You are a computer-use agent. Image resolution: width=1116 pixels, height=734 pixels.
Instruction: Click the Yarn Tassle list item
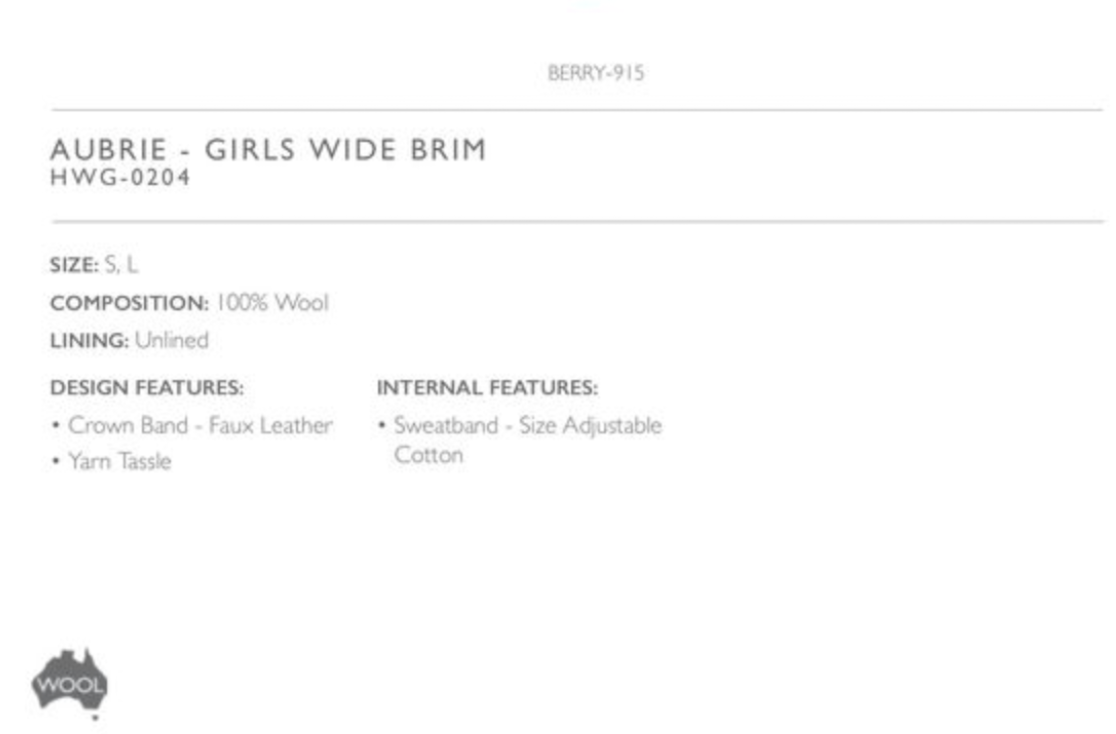pyautogui.click(x=119, y=461)
